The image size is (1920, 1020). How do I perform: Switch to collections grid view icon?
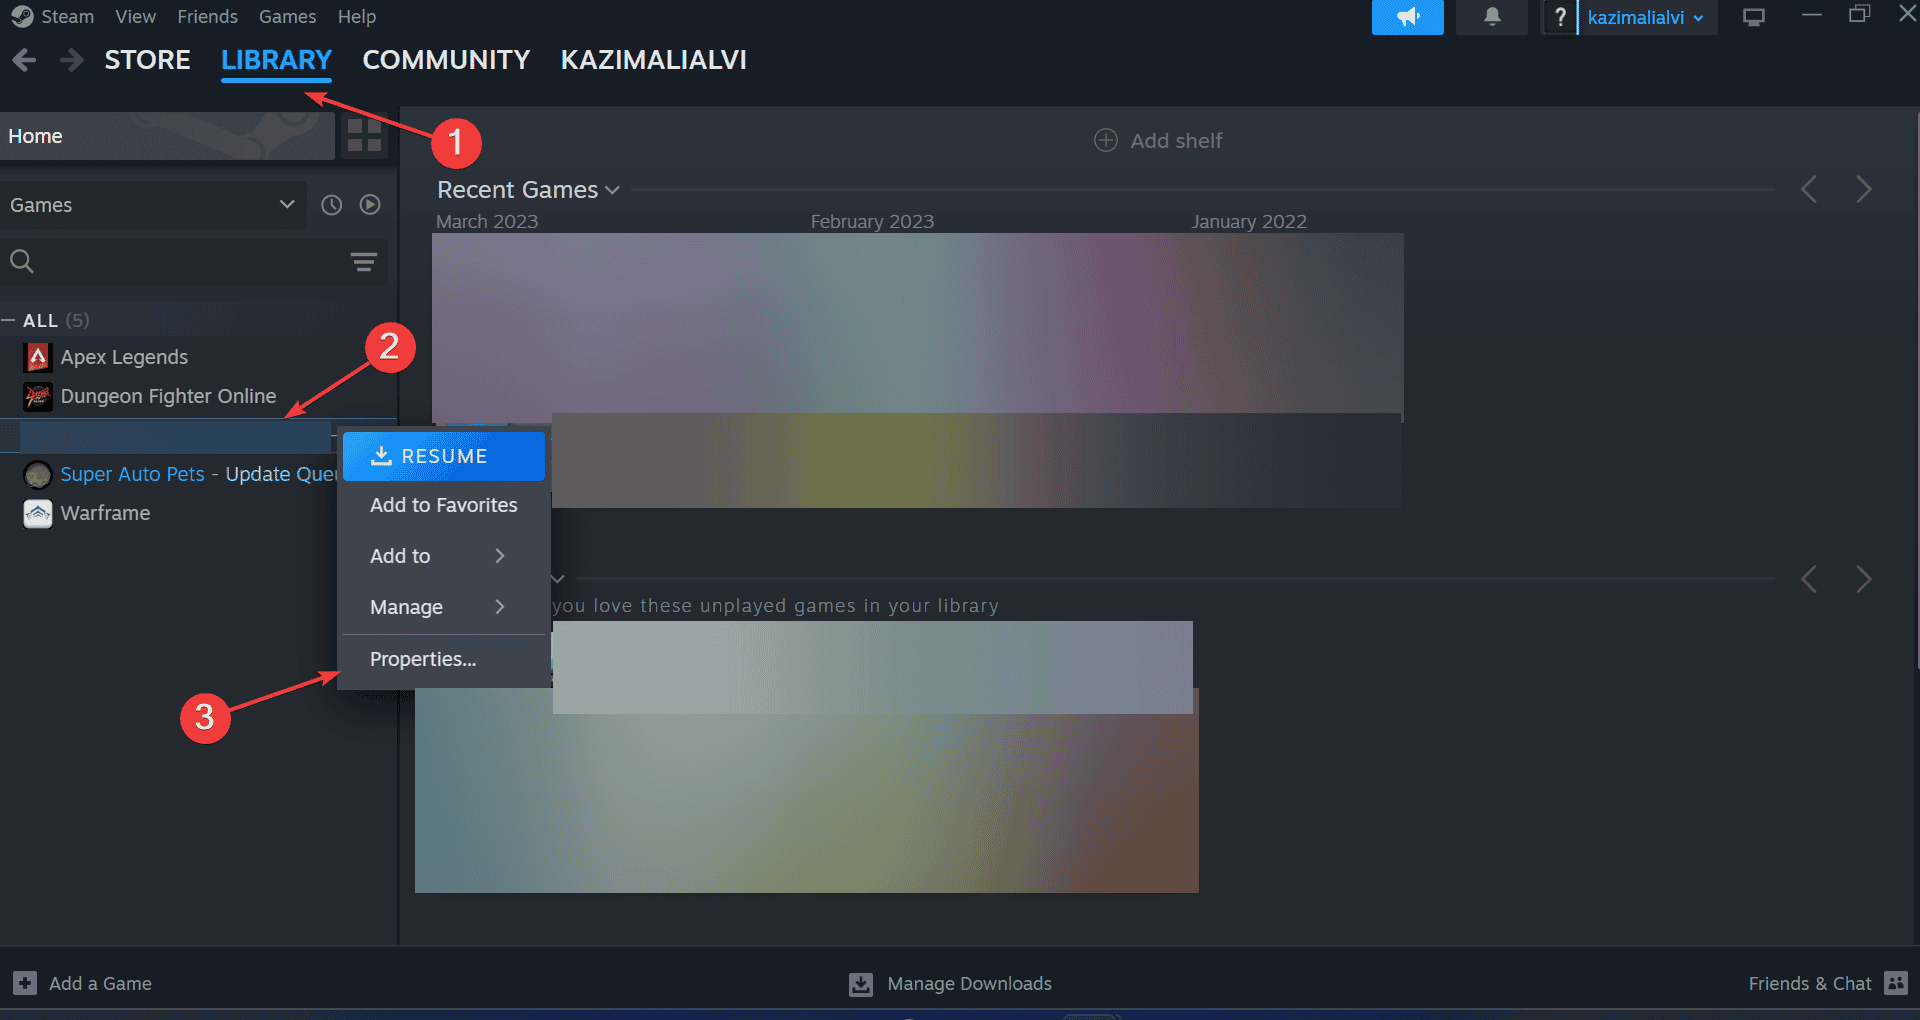click(364, 135)
